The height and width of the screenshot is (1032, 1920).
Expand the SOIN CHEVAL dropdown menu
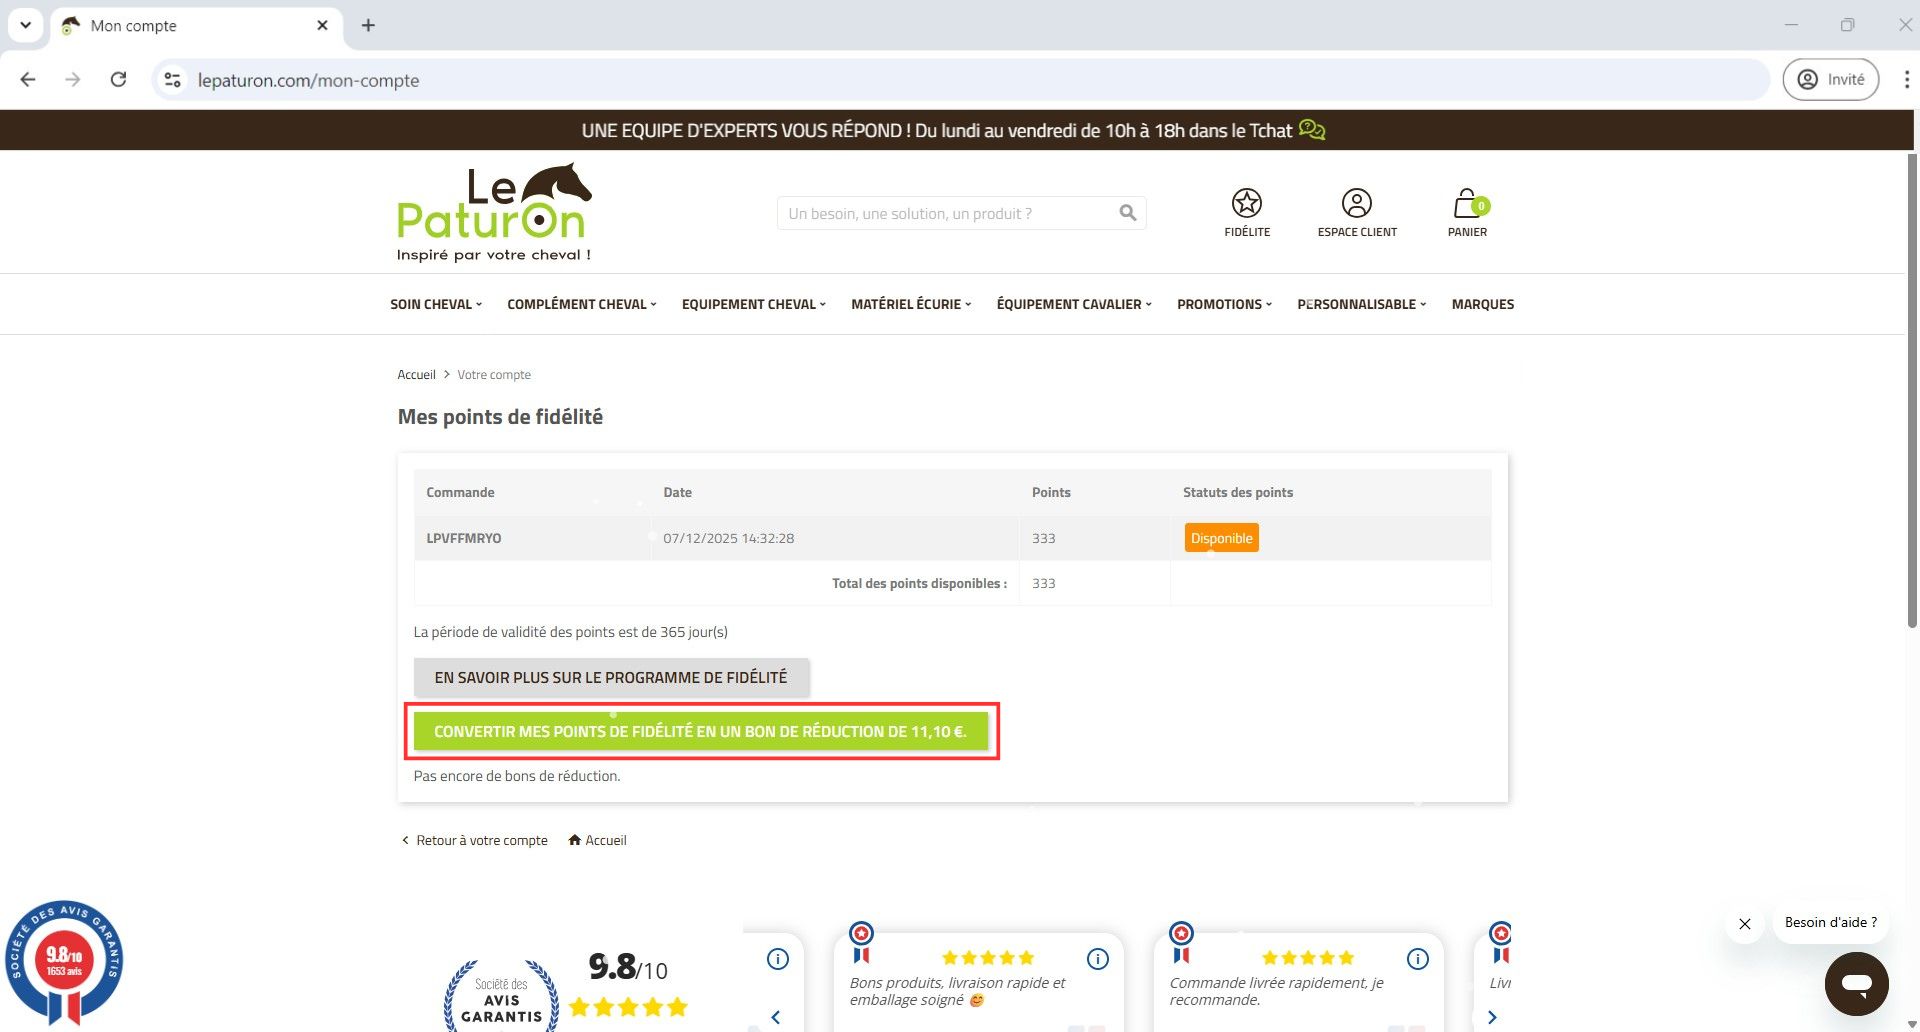click(434, 304)
